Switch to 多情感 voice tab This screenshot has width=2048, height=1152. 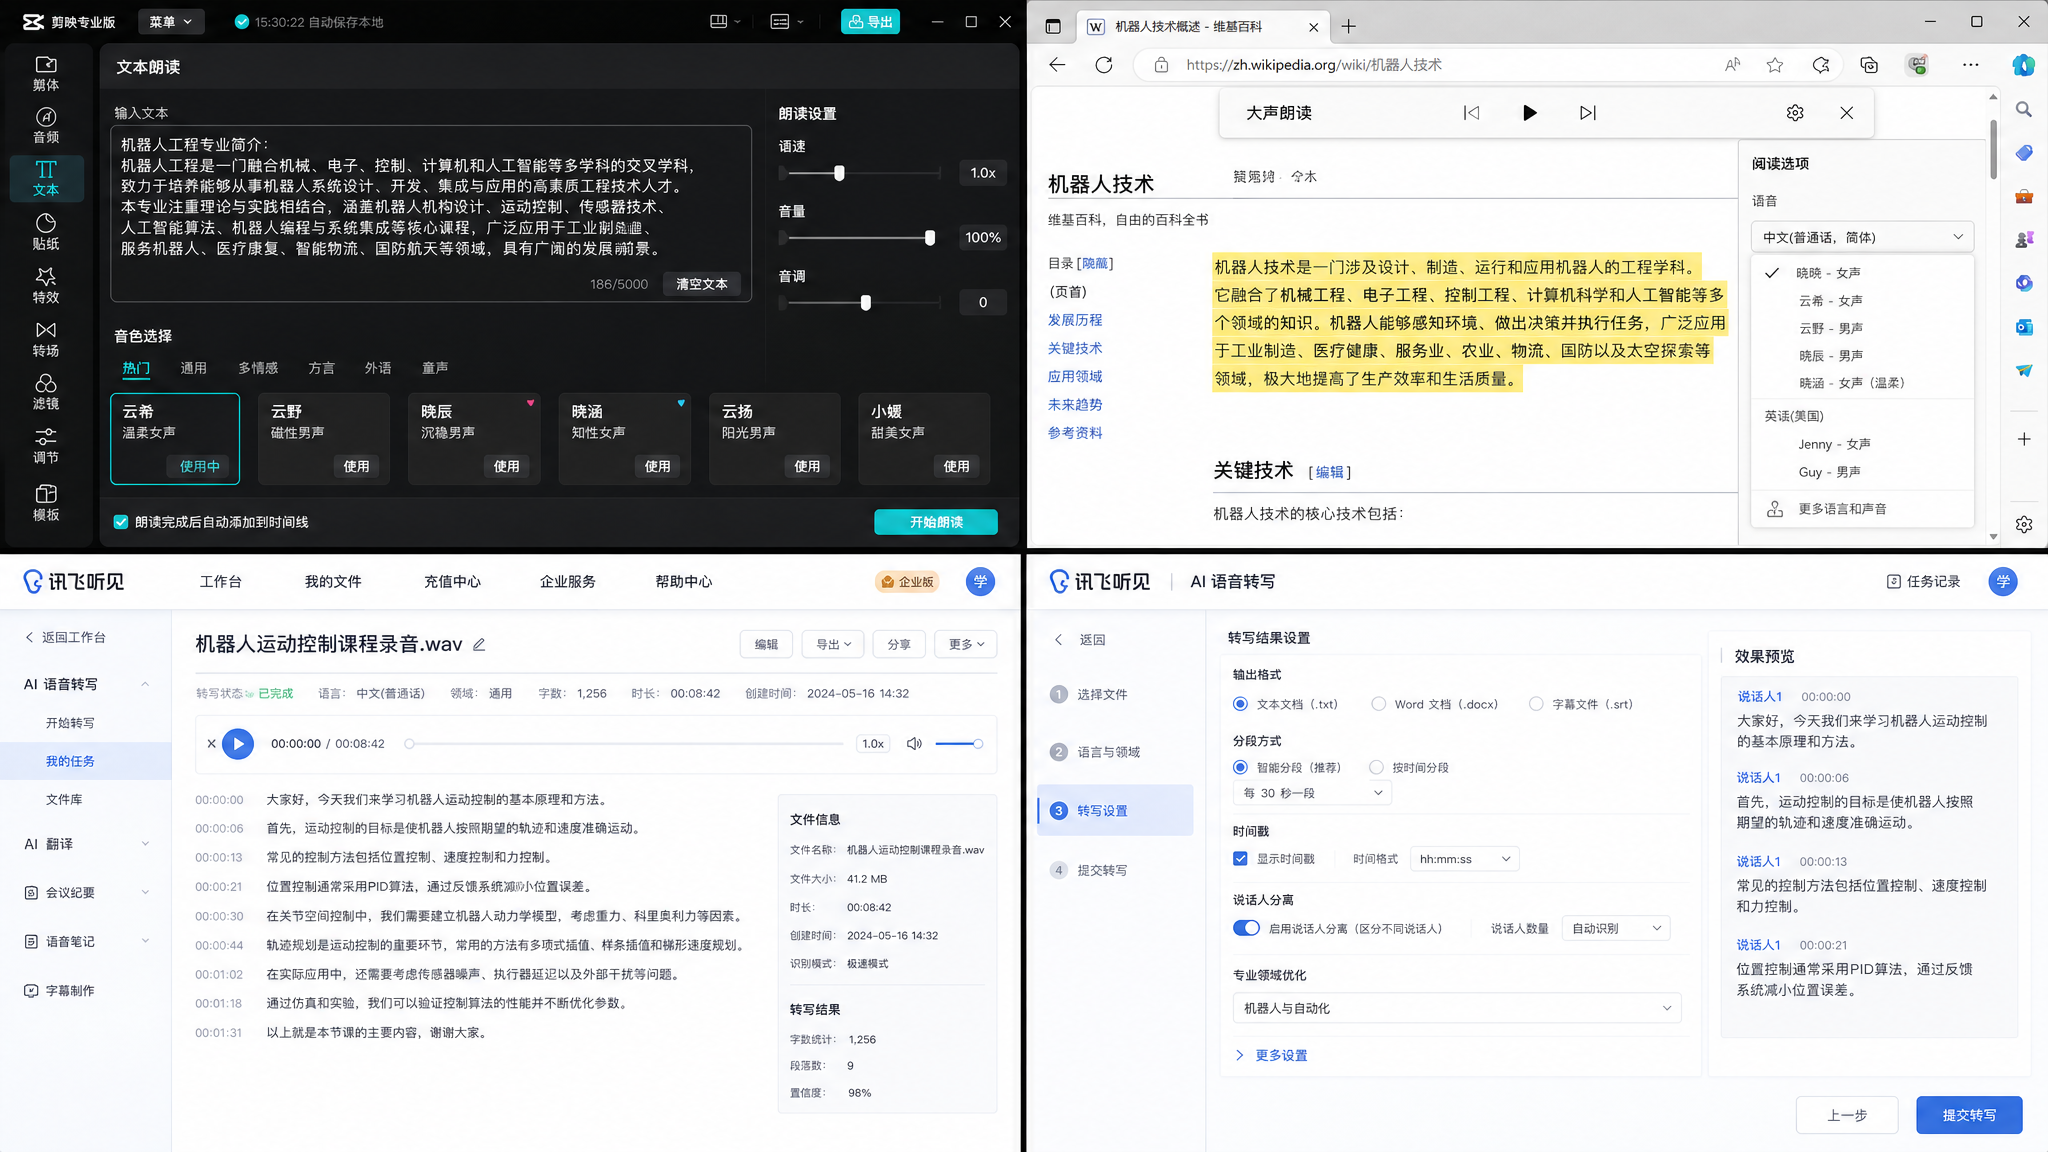[258, 368]
